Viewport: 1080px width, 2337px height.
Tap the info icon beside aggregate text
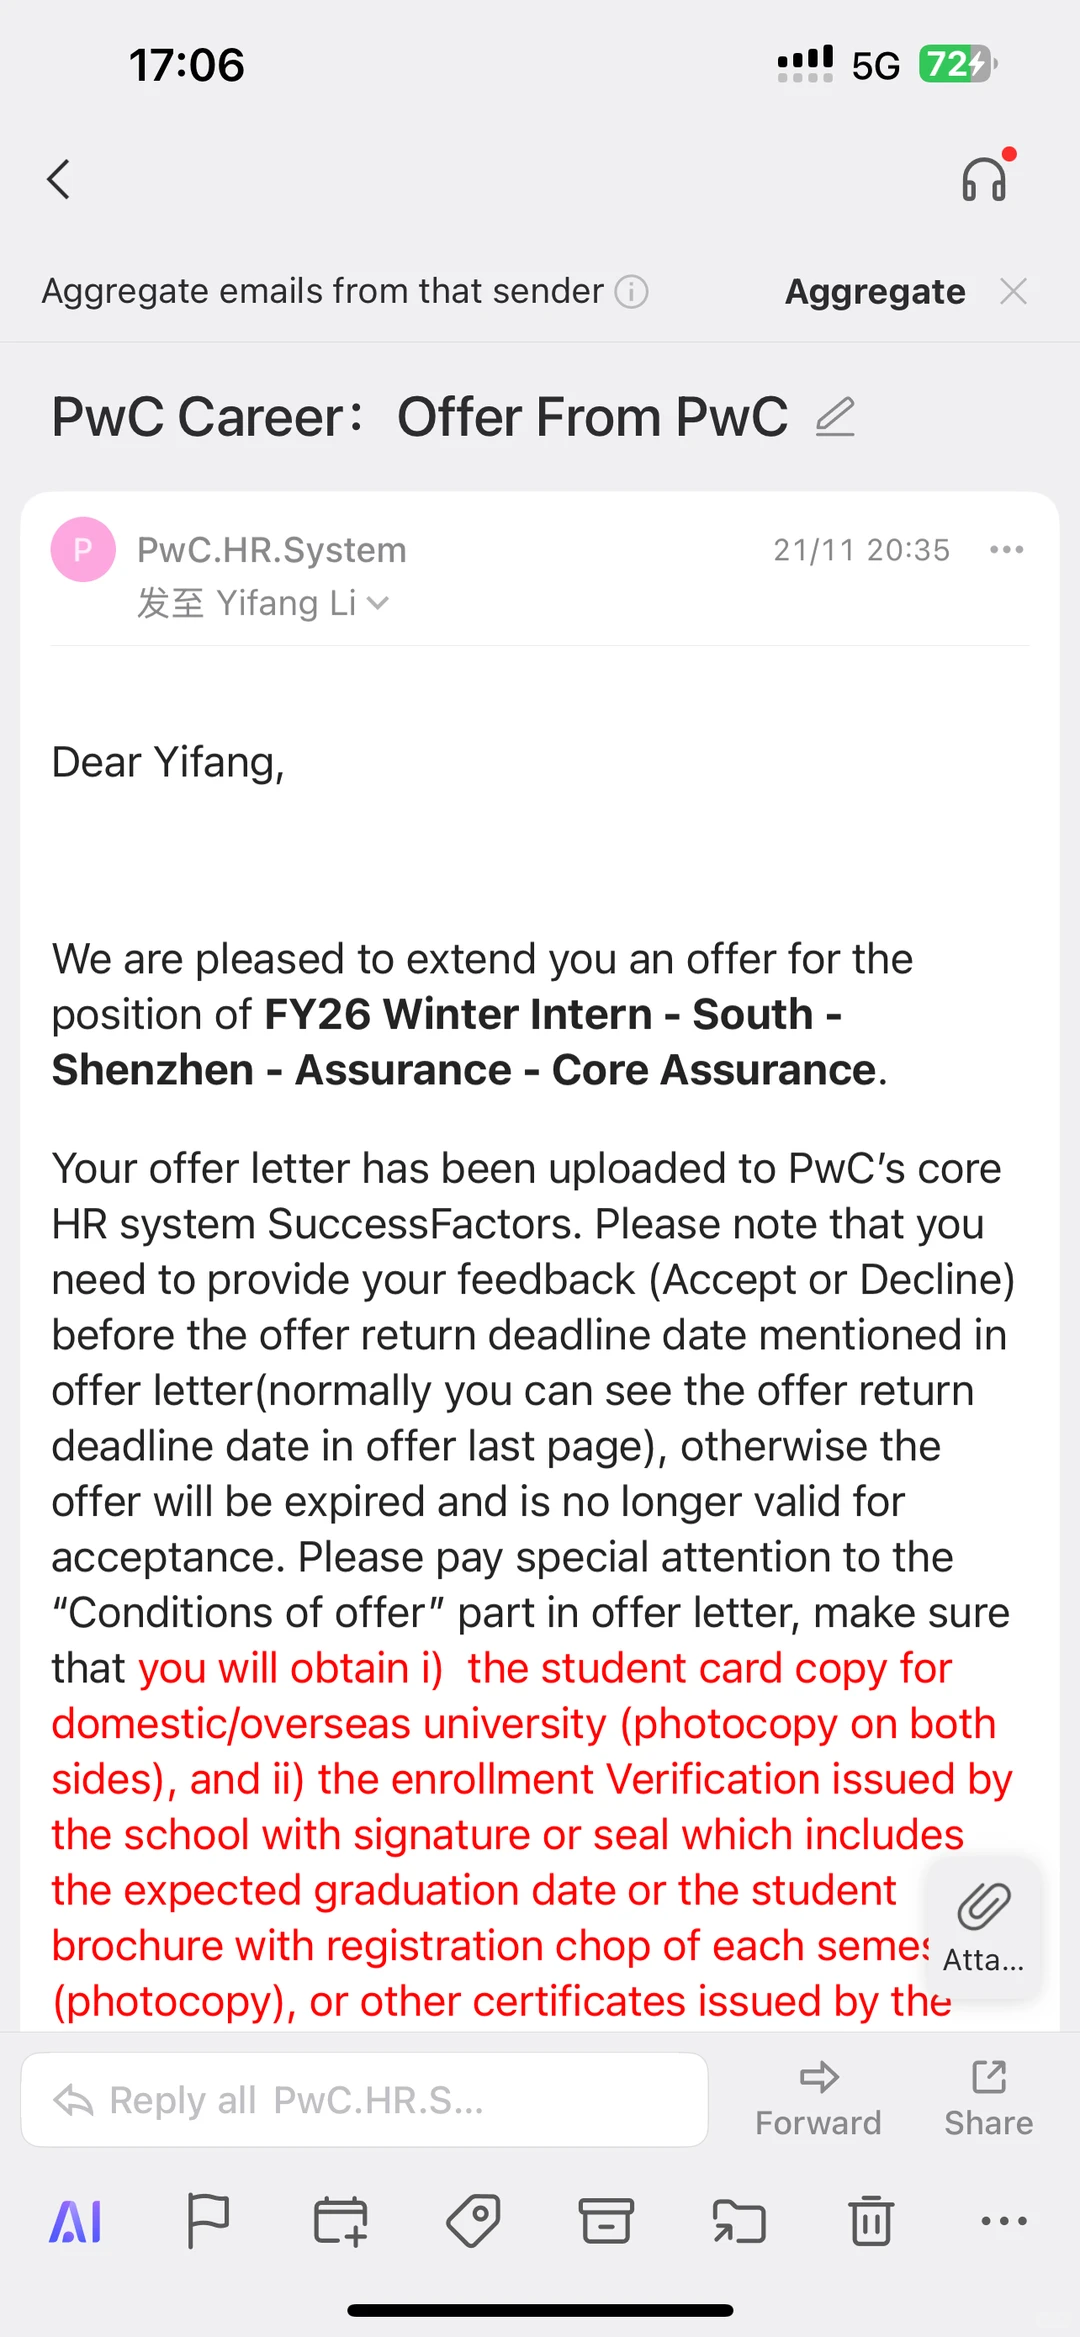(x=631, y=292)
